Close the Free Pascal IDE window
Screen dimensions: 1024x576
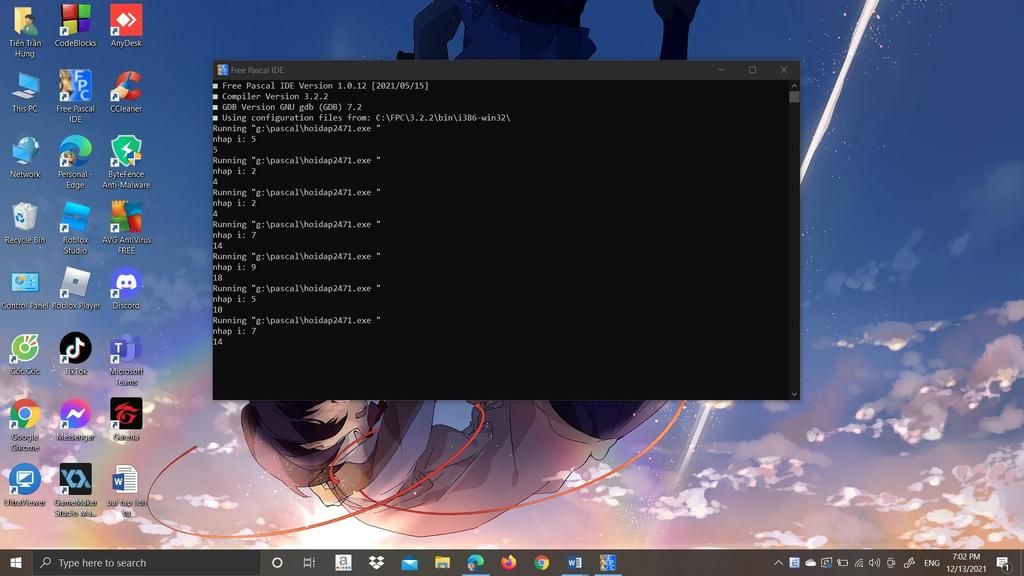click(784, 70)
